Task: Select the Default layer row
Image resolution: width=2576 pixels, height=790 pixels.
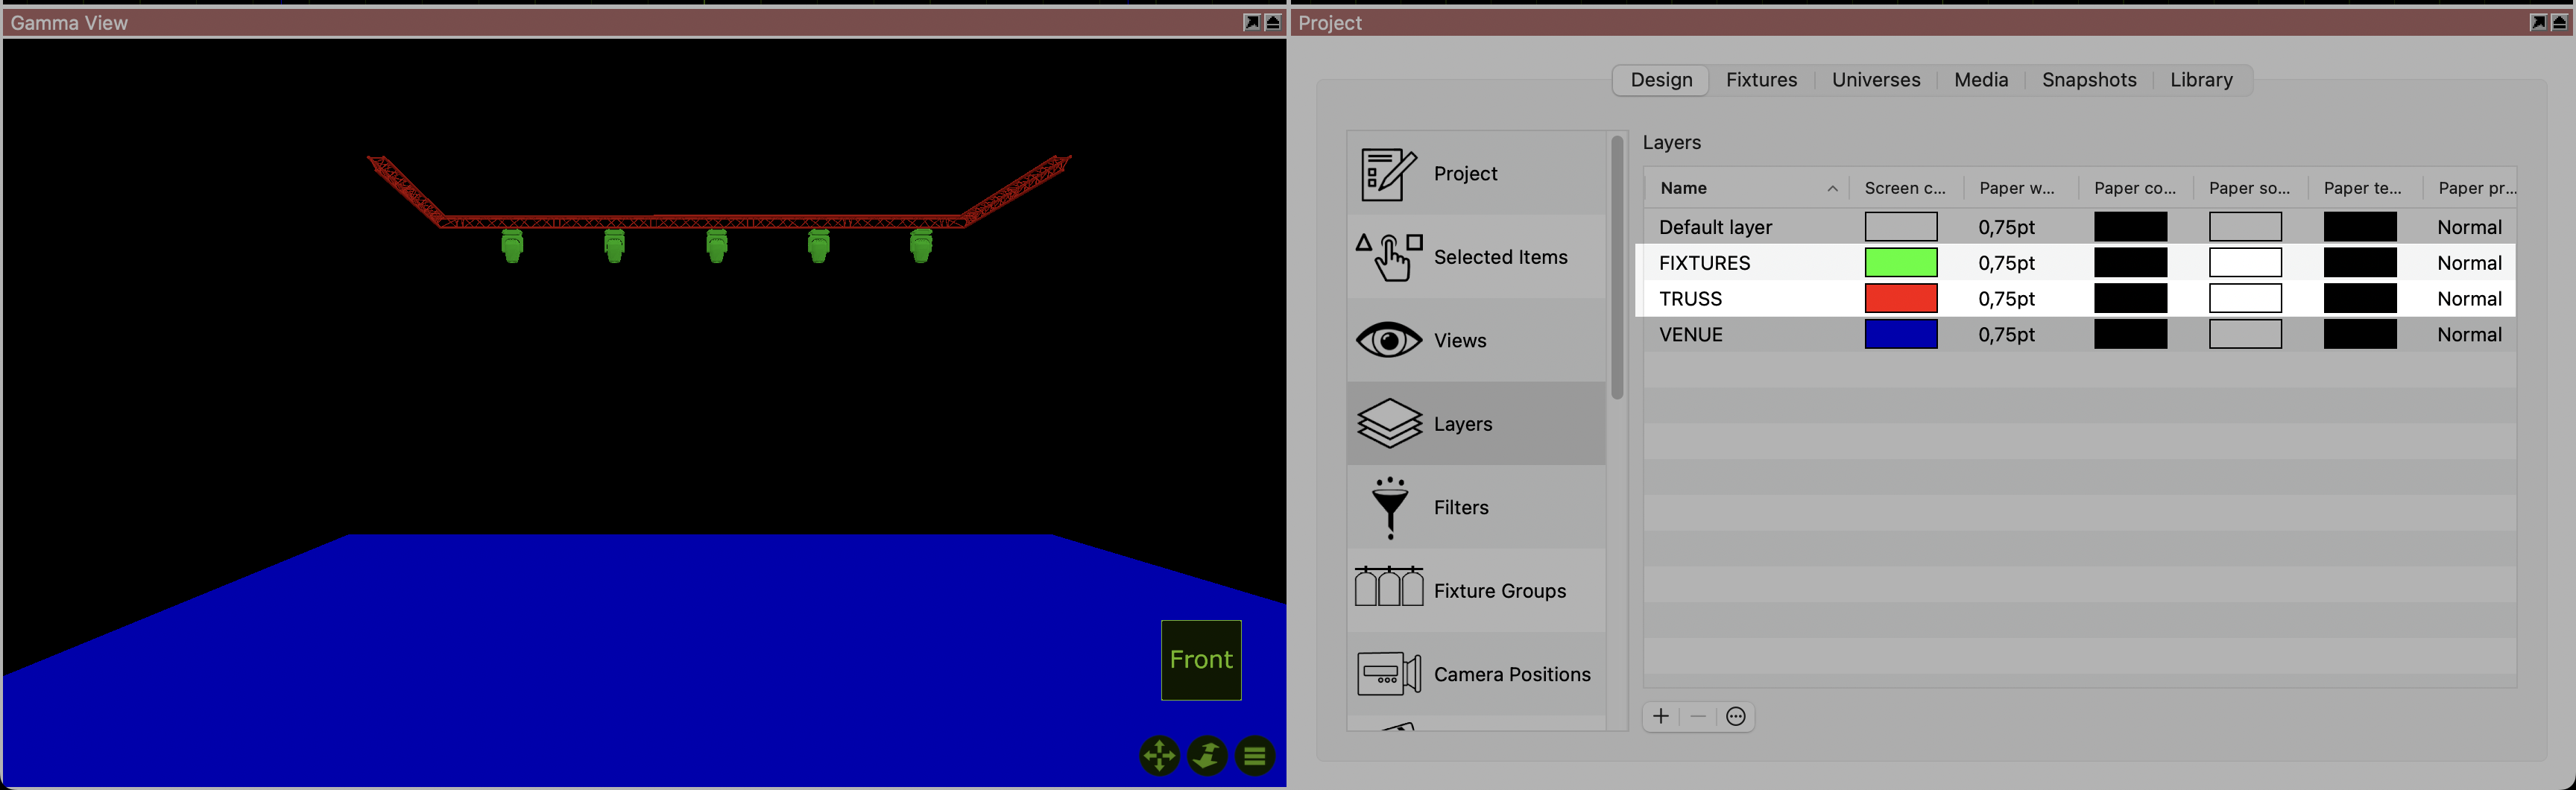Action: point(1715,227)
